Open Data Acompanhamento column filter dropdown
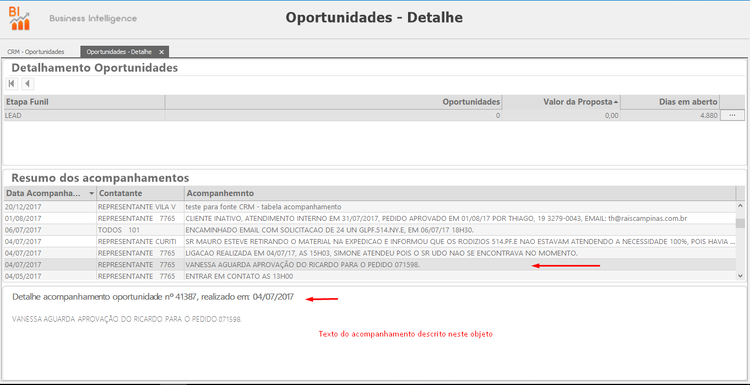The height and width of the screenshot is (385, 750). (91, 194)
